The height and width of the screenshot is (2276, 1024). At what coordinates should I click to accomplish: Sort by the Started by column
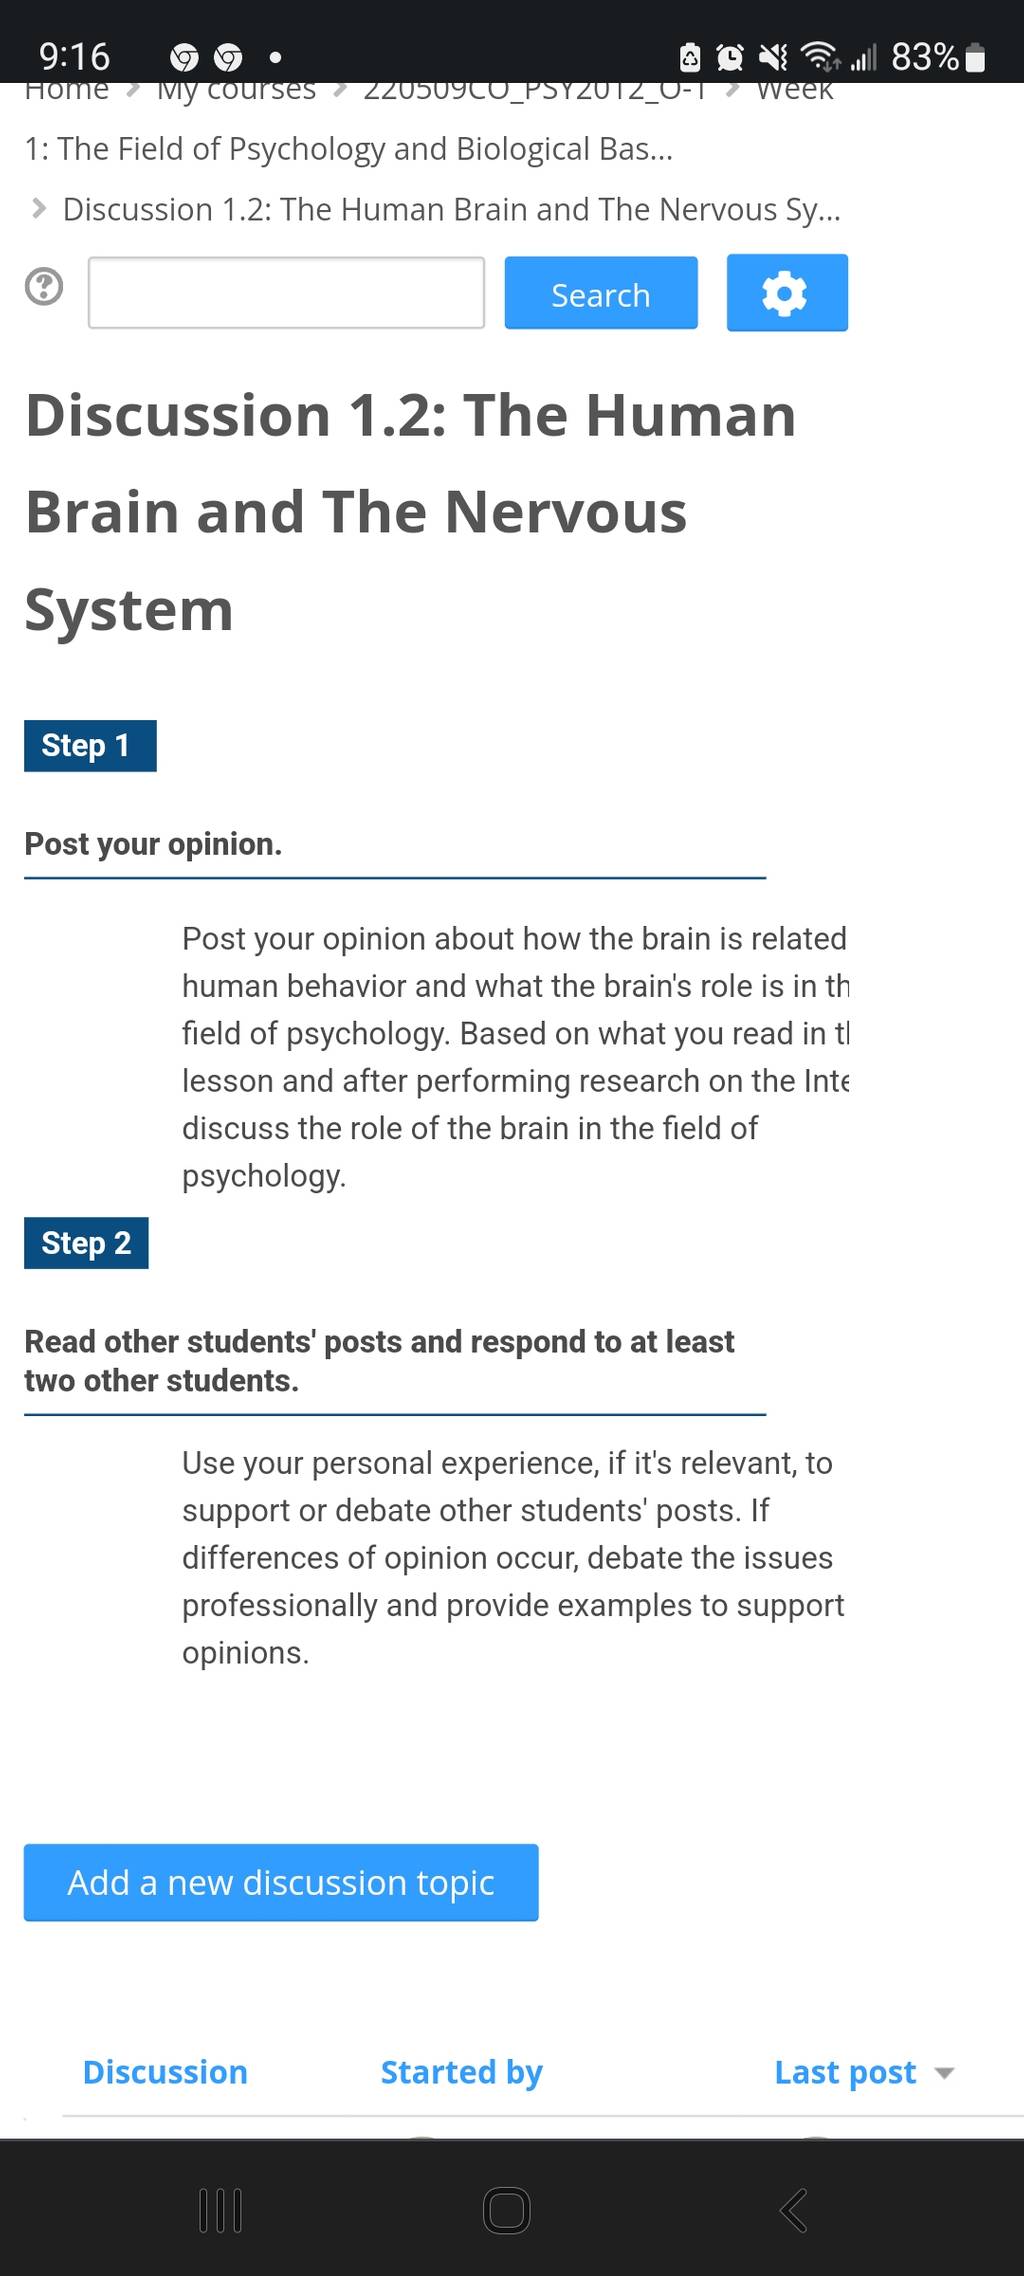[x=462, y=2072]
